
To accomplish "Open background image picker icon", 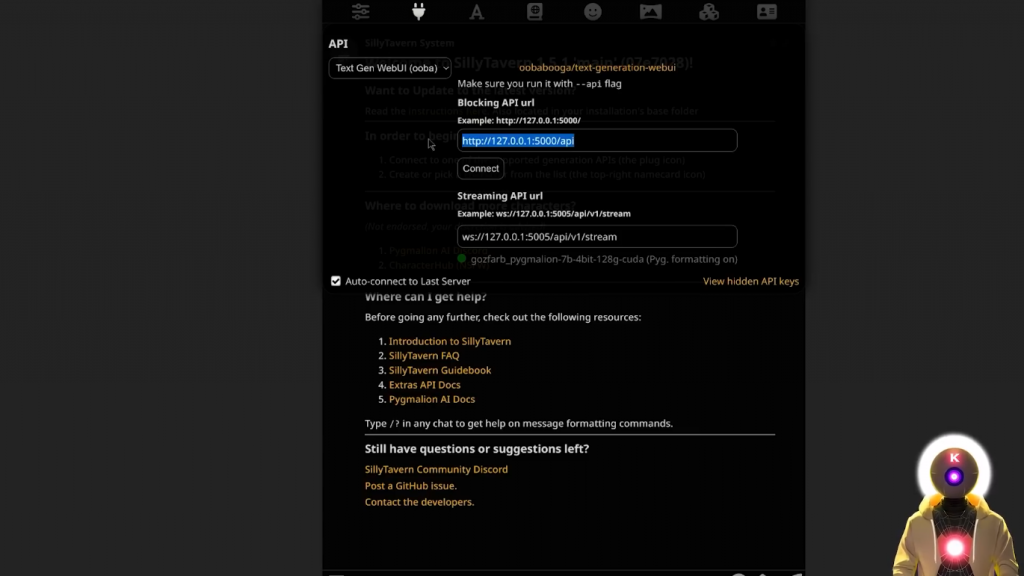I will point(650,12).
